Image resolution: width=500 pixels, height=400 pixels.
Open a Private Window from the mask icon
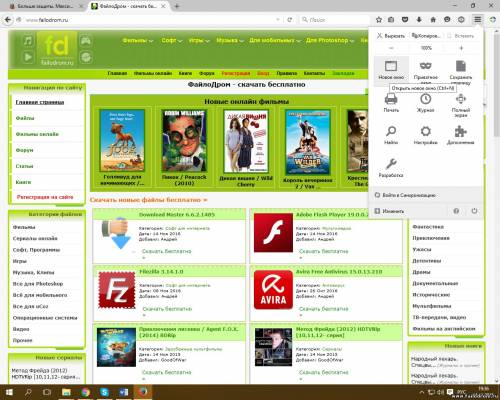(x=426, y=66)
